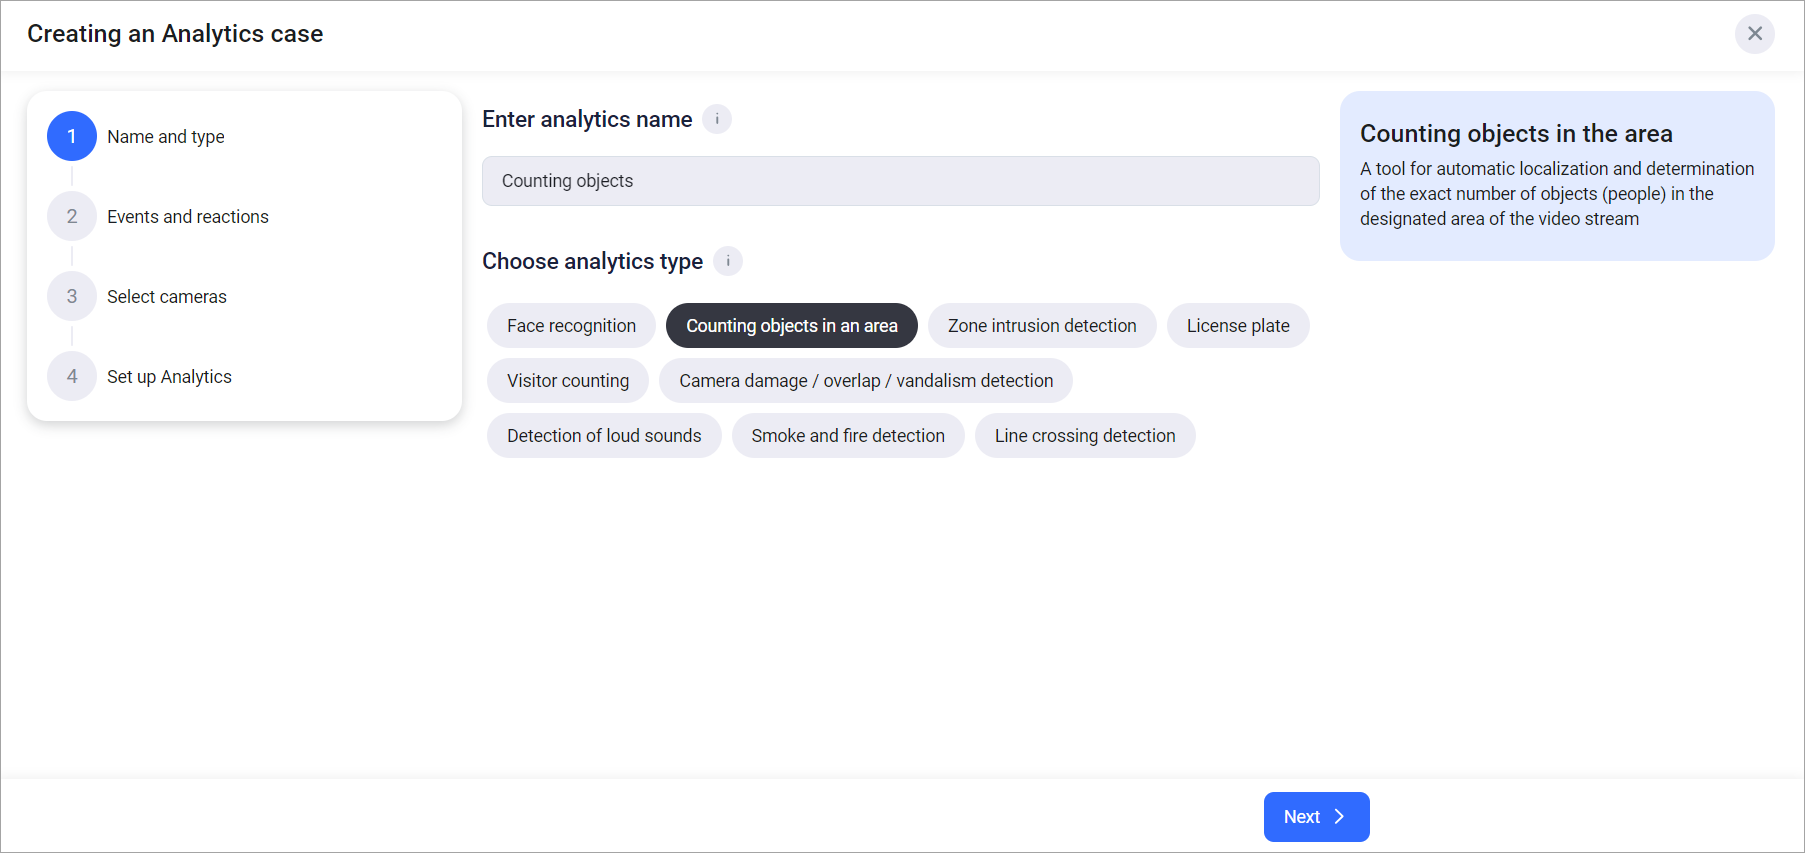The height and width of the screenshot is (853, 1805).
Task: Click step 2 circle number icon
Action: pyautogui.click(x=72, y=216)
